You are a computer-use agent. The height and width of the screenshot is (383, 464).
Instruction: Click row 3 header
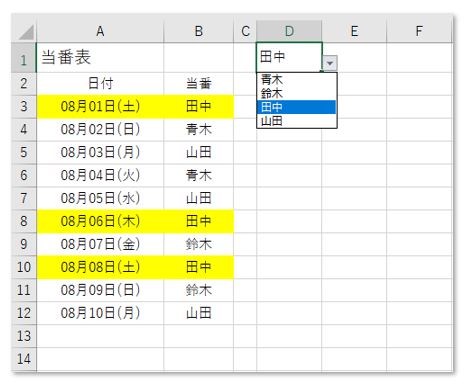coord(24,107)
